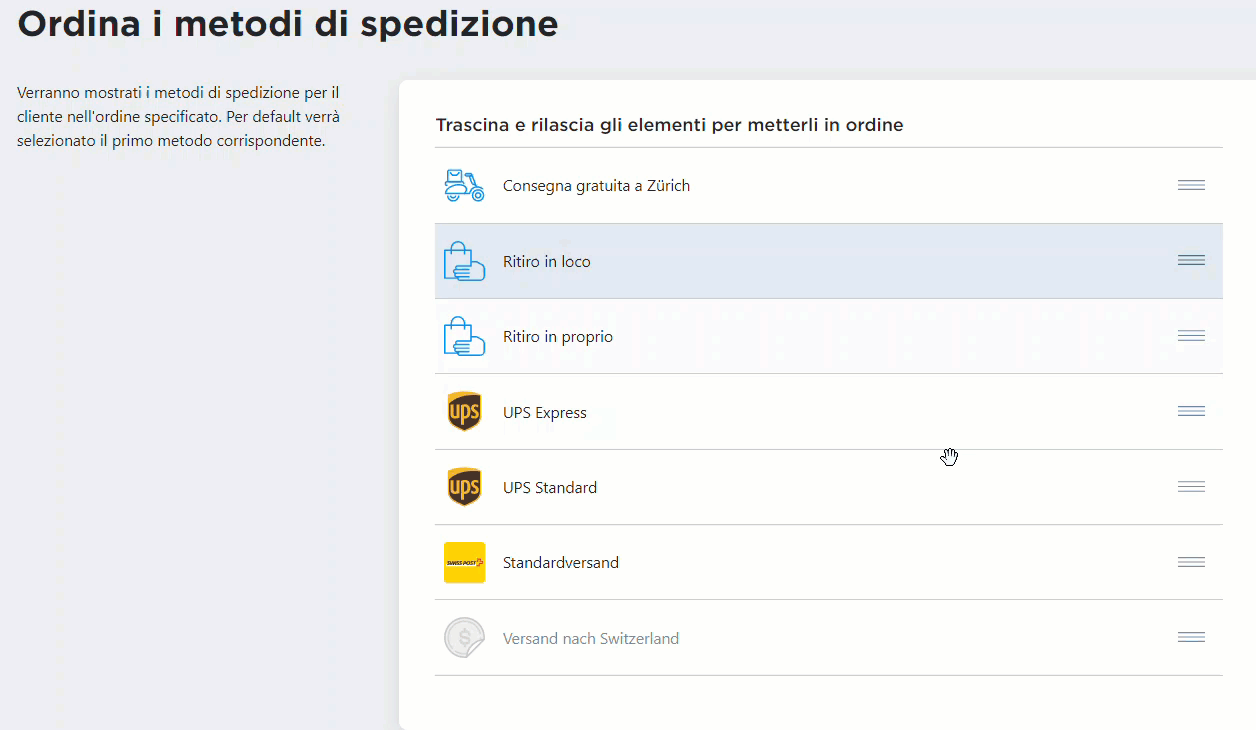Click the scooter icon for Consegna gratuita
The height and width of the screenshot is (730, 1256).
[464, 186]
